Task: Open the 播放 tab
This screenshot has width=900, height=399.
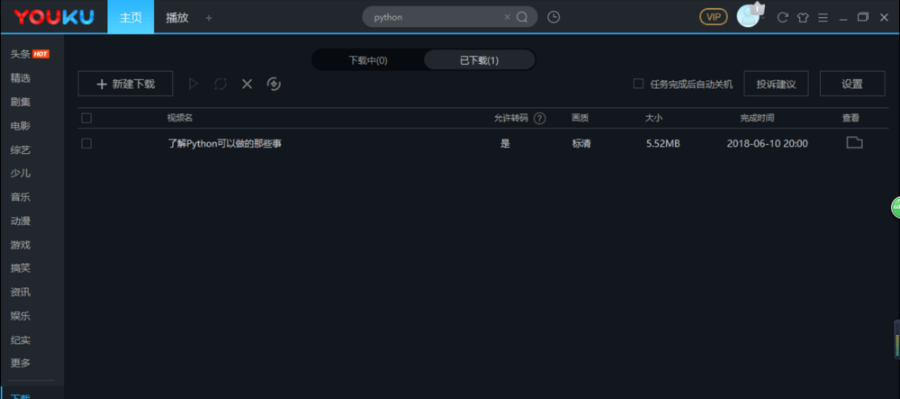Action: click(177, 17)
